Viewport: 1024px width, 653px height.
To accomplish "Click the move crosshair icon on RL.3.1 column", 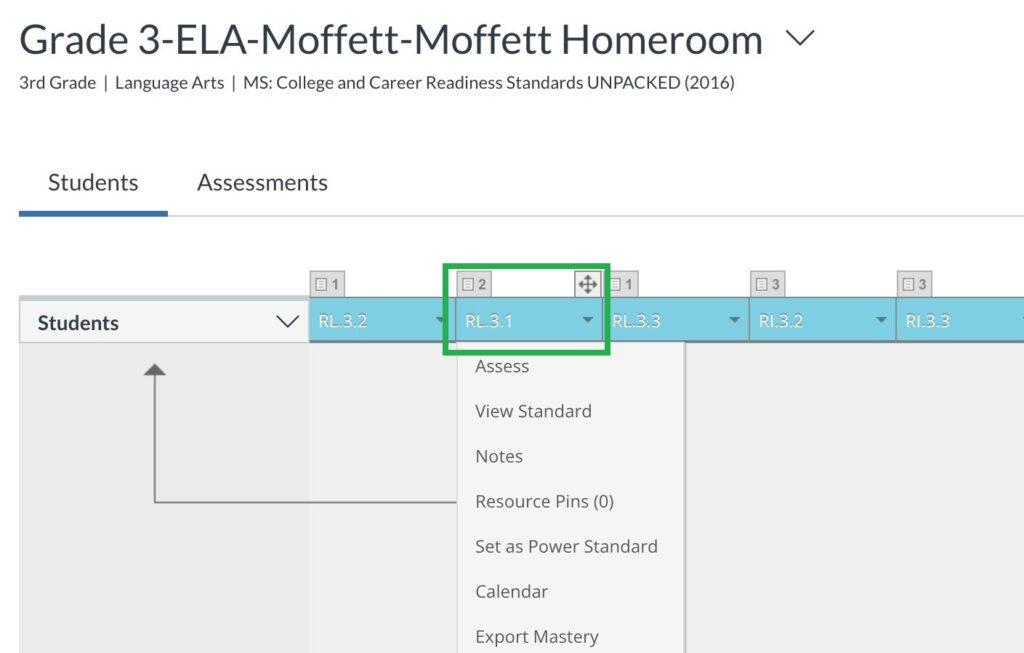I will tap(588, 283).
